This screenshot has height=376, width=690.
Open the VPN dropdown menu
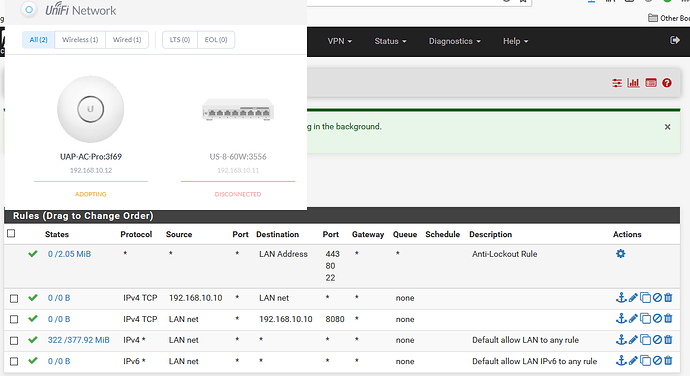point(340,41)
